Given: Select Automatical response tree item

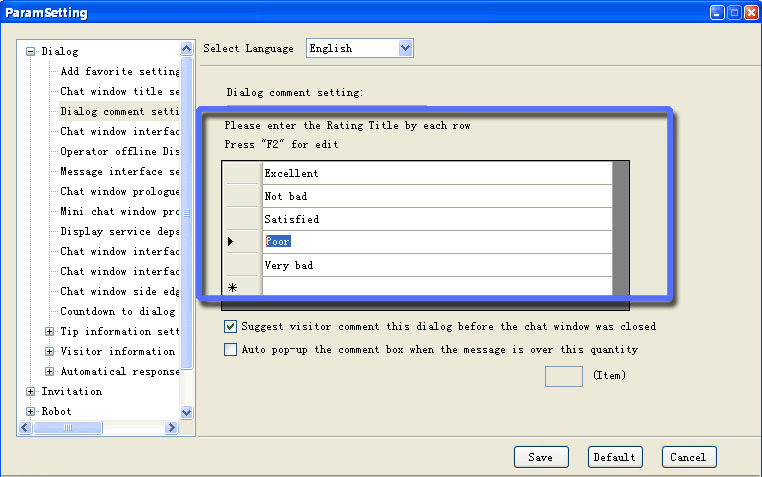Looking at the screenshot, I should coord(120,372).
